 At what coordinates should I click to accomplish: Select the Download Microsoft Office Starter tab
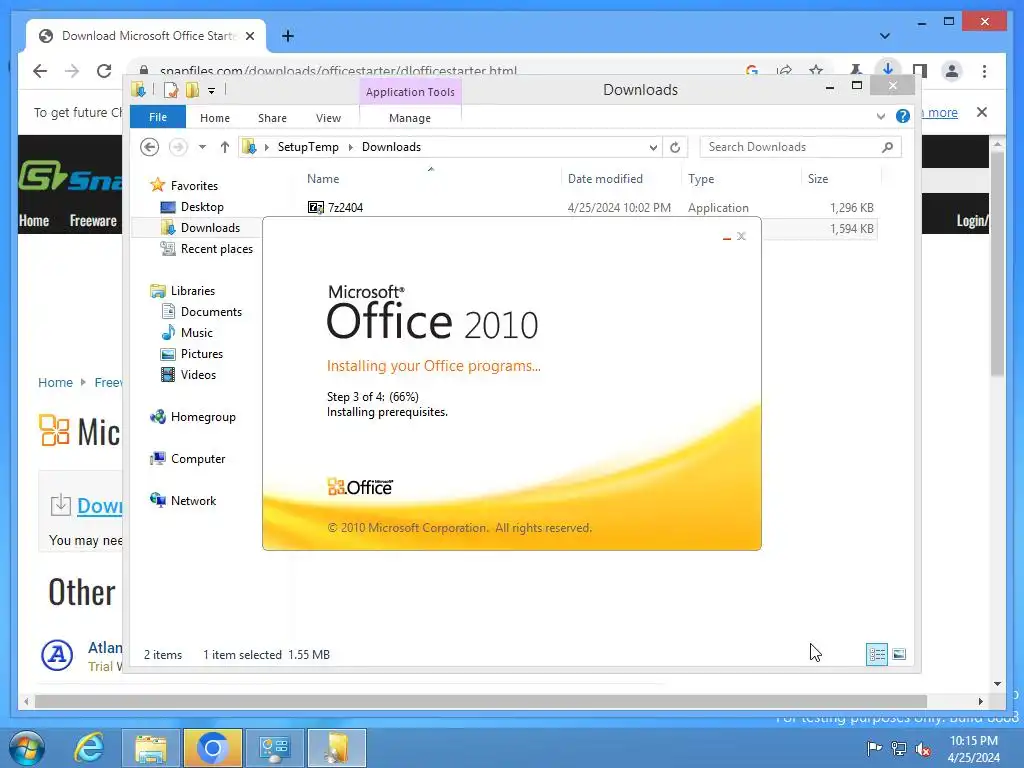(146, 36)
